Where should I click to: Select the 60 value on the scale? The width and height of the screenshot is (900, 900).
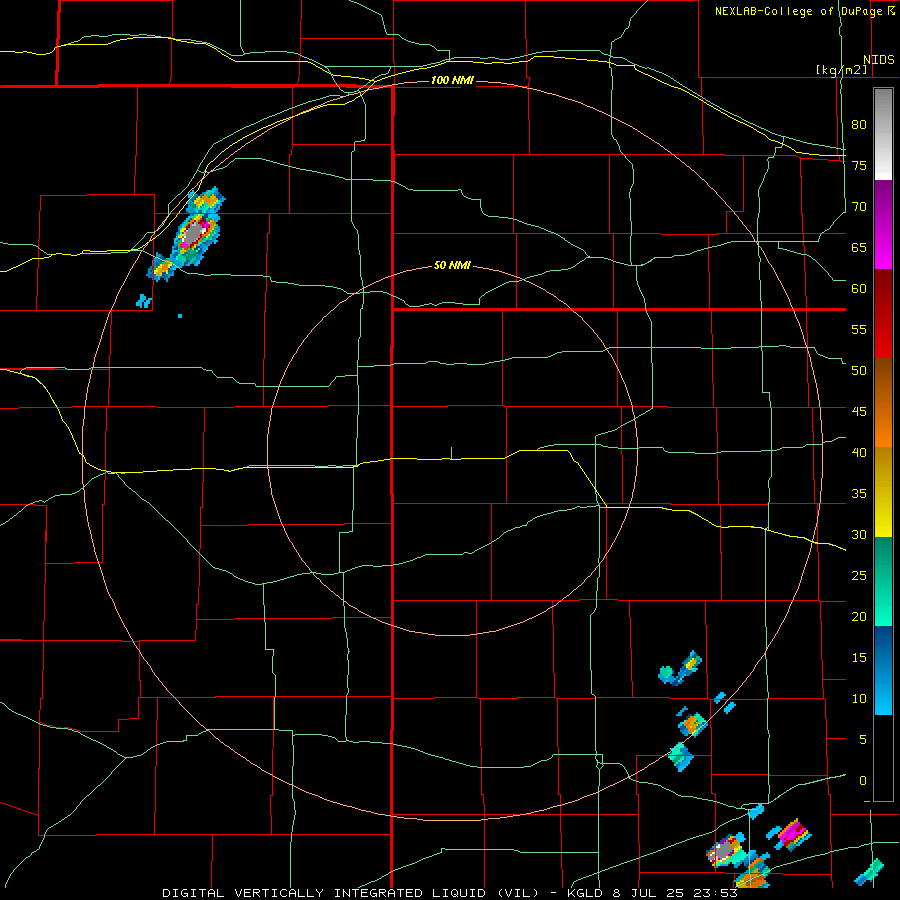tap(859, 288)
